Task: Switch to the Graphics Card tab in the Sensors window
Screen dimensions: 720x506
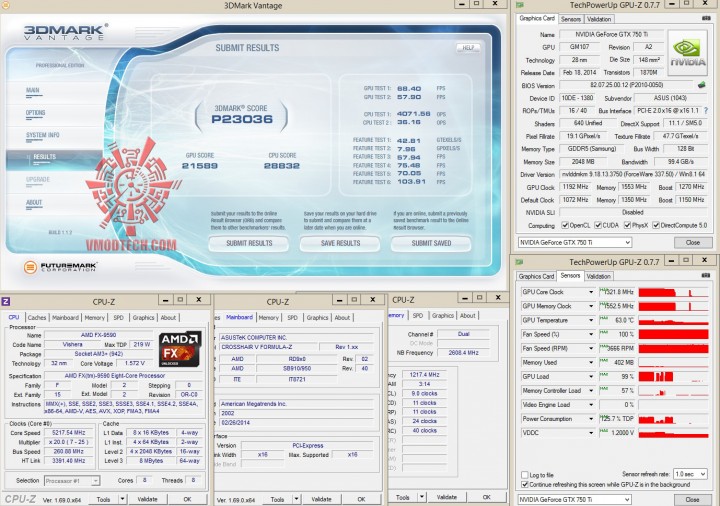Action: pyautogui.click(x=536, y=276)
